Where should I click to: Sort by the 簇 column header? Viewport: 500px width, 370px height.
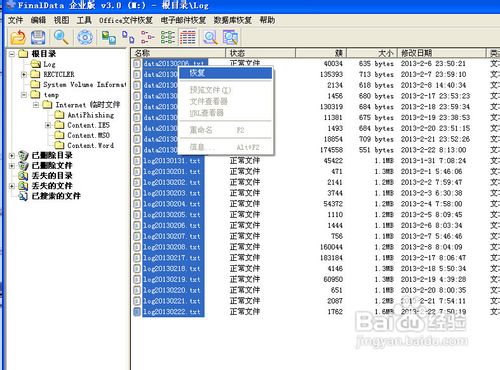point(321,53)
